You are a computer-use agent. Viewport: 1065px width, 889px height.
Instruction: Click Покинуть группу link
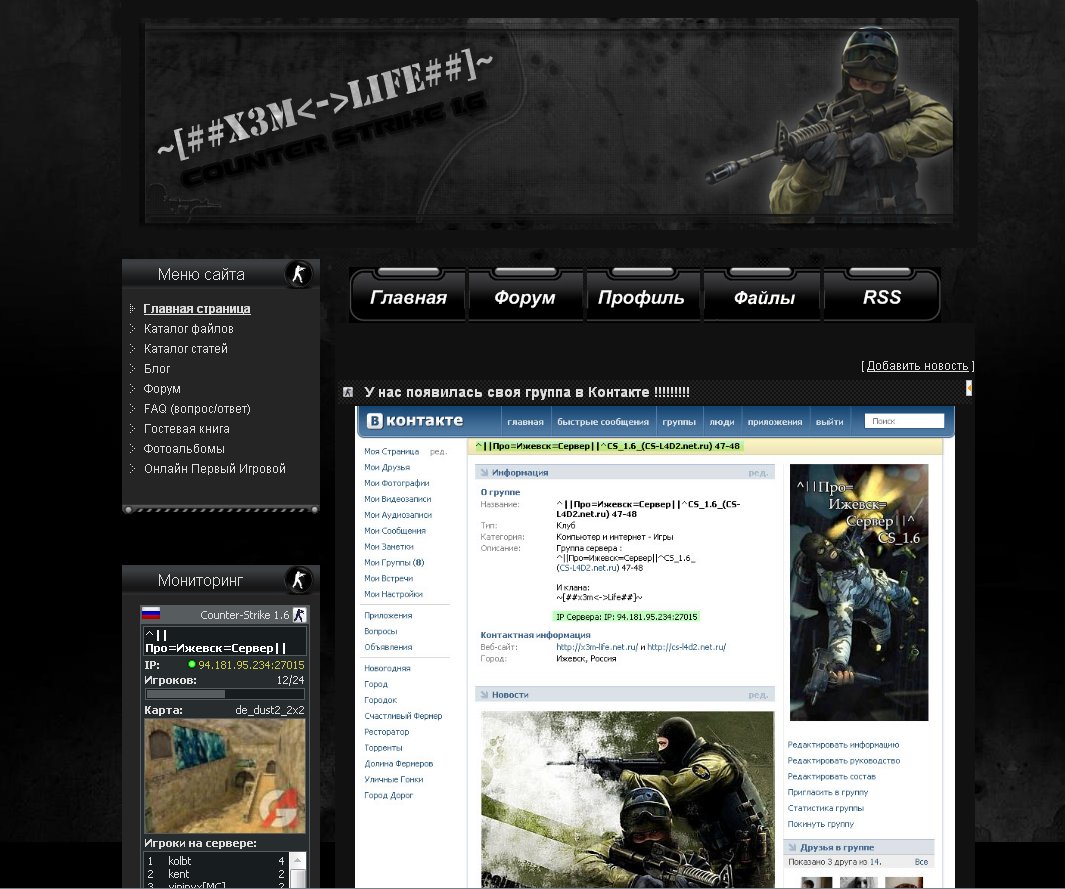(x=820, y=824)
